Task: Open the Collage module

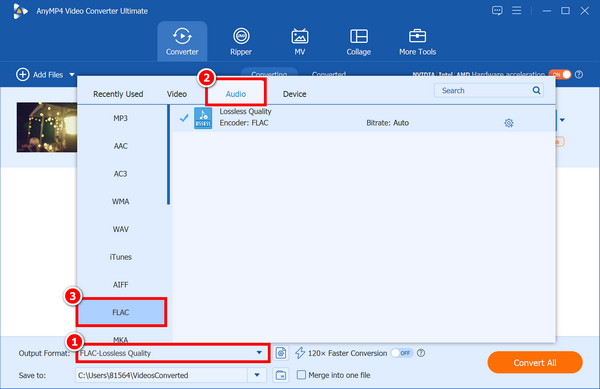Action: (x=359, y=41)
